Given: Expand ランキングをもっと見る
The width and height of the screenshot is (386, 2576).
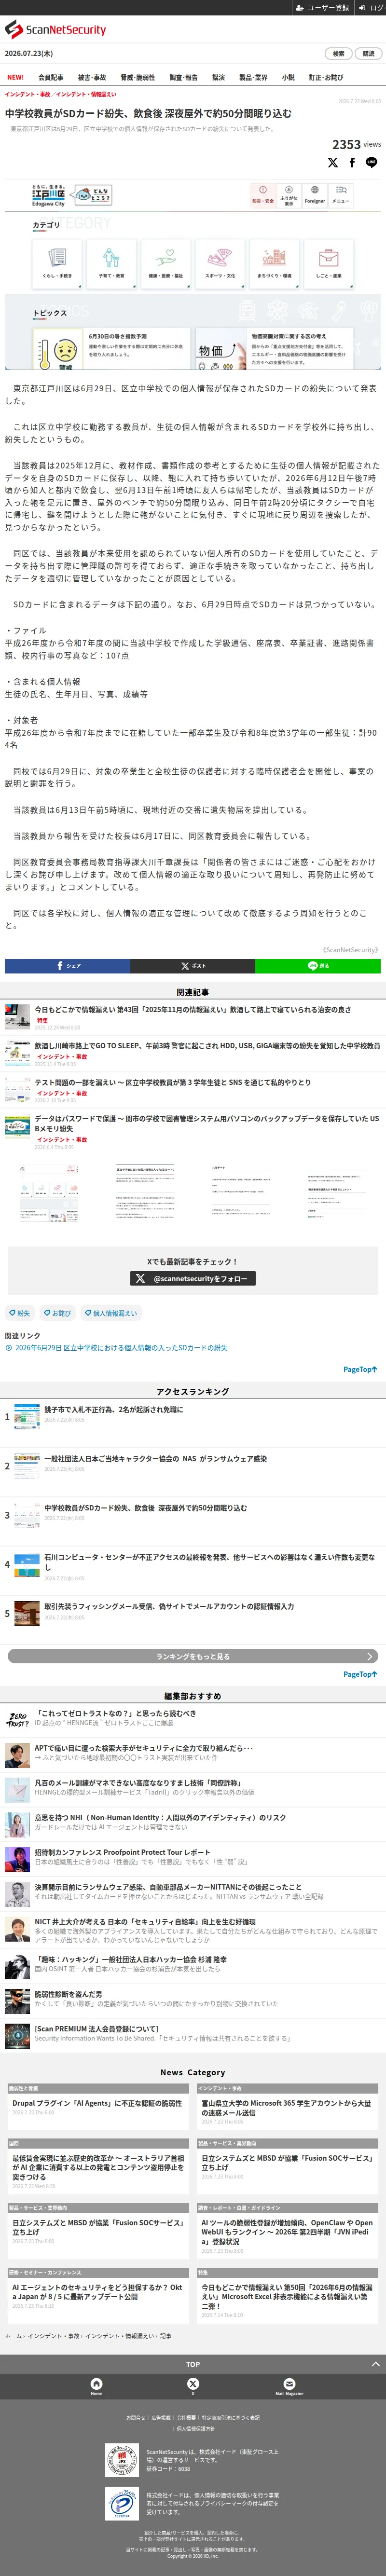Looking at the screenshot, I should [193, 1656].
